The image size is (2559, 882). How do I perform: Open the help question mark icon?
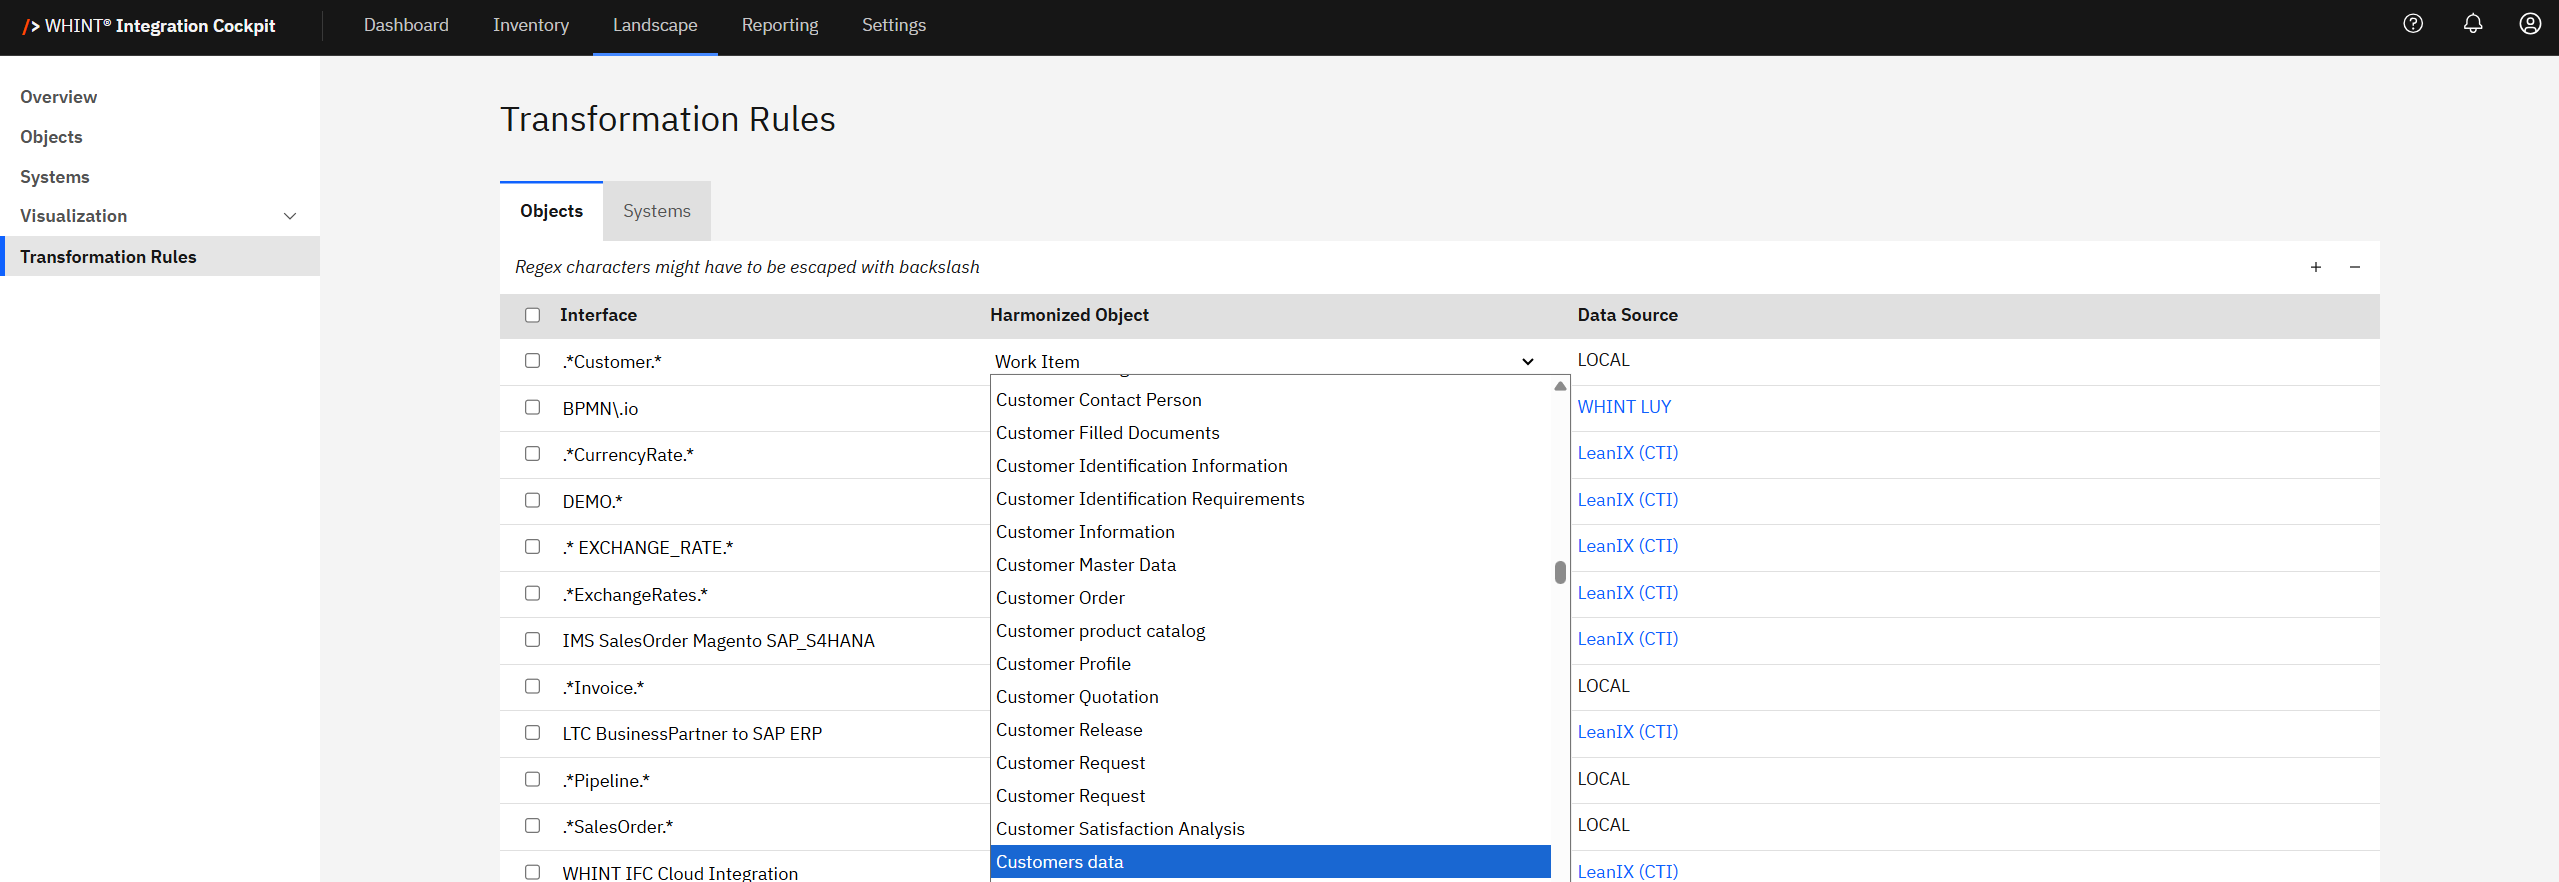pos(2413,24)
